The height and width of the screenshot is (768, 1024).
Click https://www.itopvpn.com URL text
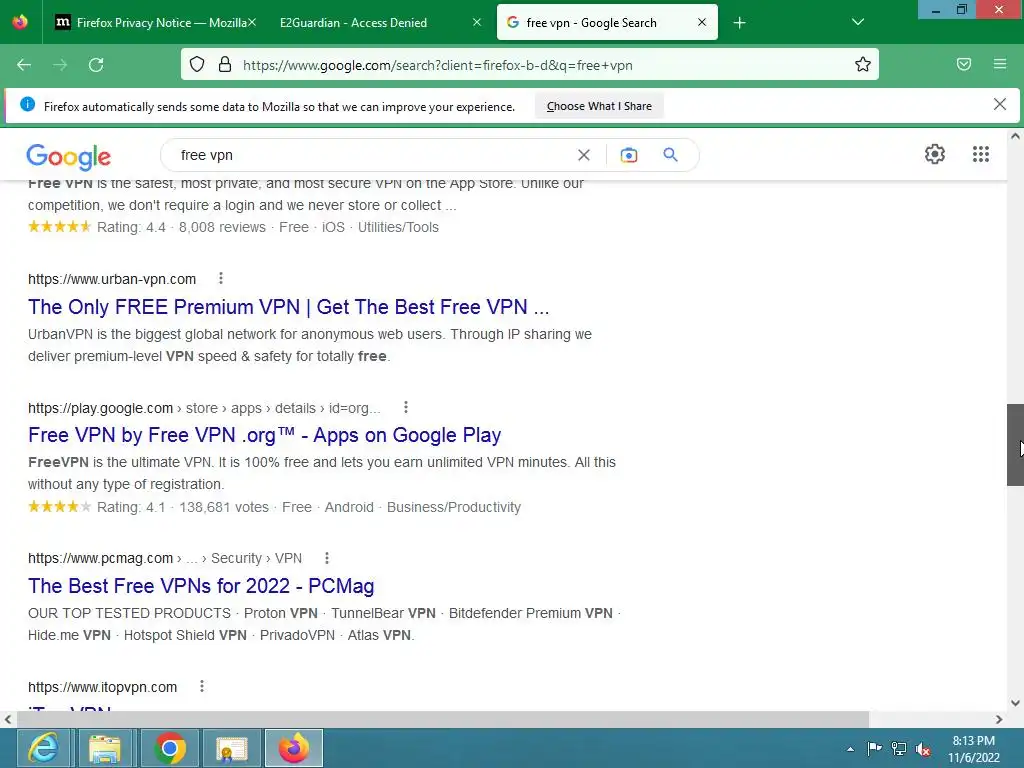tap(103, 687)
